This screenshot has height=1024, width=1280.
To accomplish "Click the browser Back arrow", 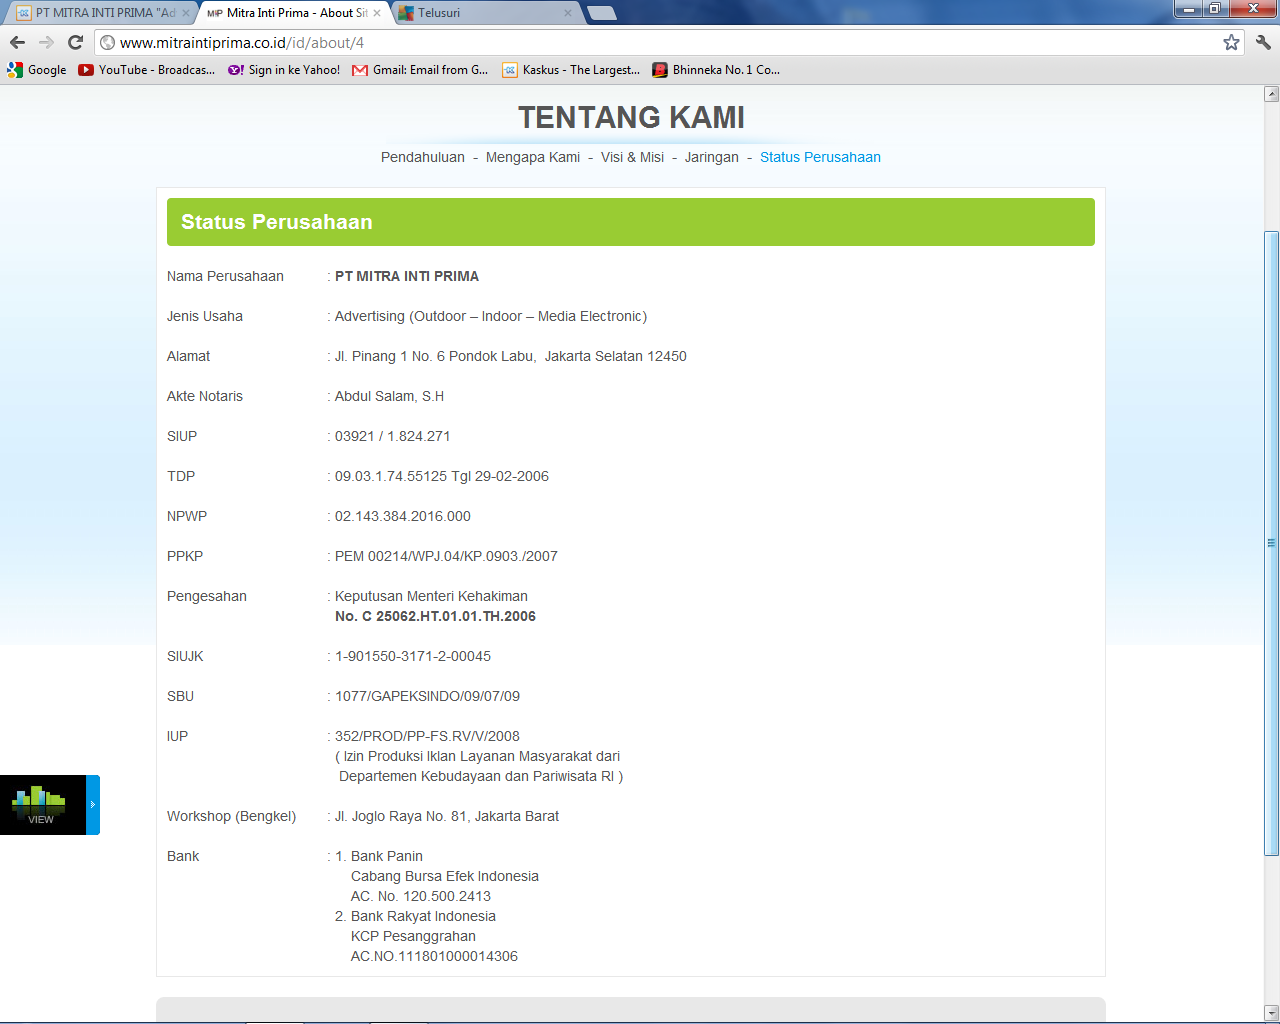I will (17, 42).
